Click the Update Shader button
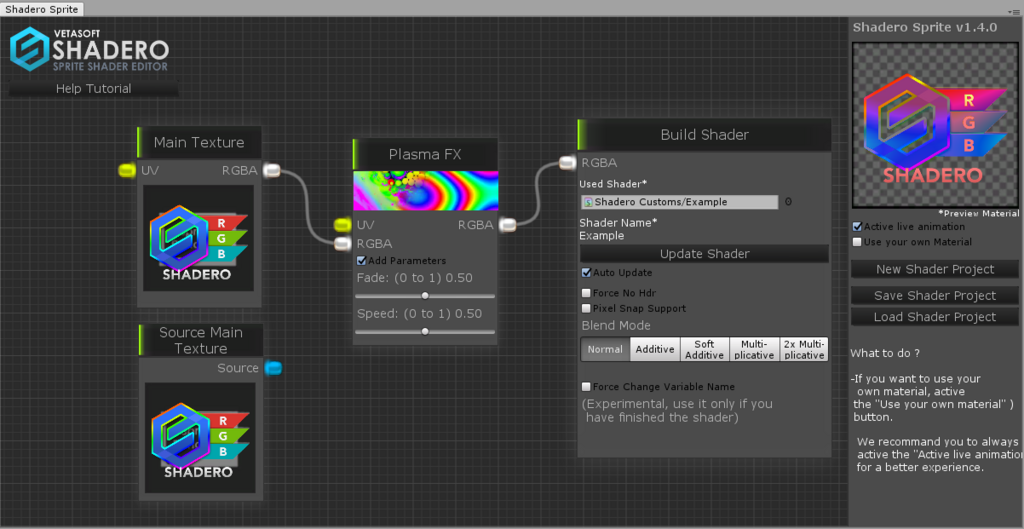The image size is (1024, 529). (x=705, y=253)
